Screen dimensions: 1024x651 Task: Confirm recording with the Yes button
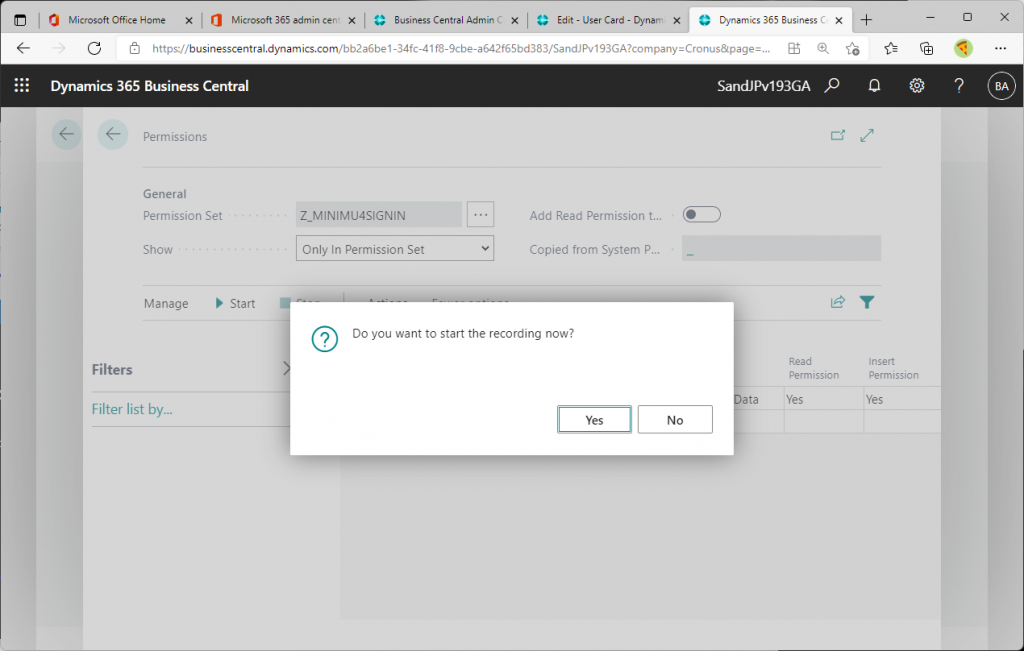pos(594,420)
